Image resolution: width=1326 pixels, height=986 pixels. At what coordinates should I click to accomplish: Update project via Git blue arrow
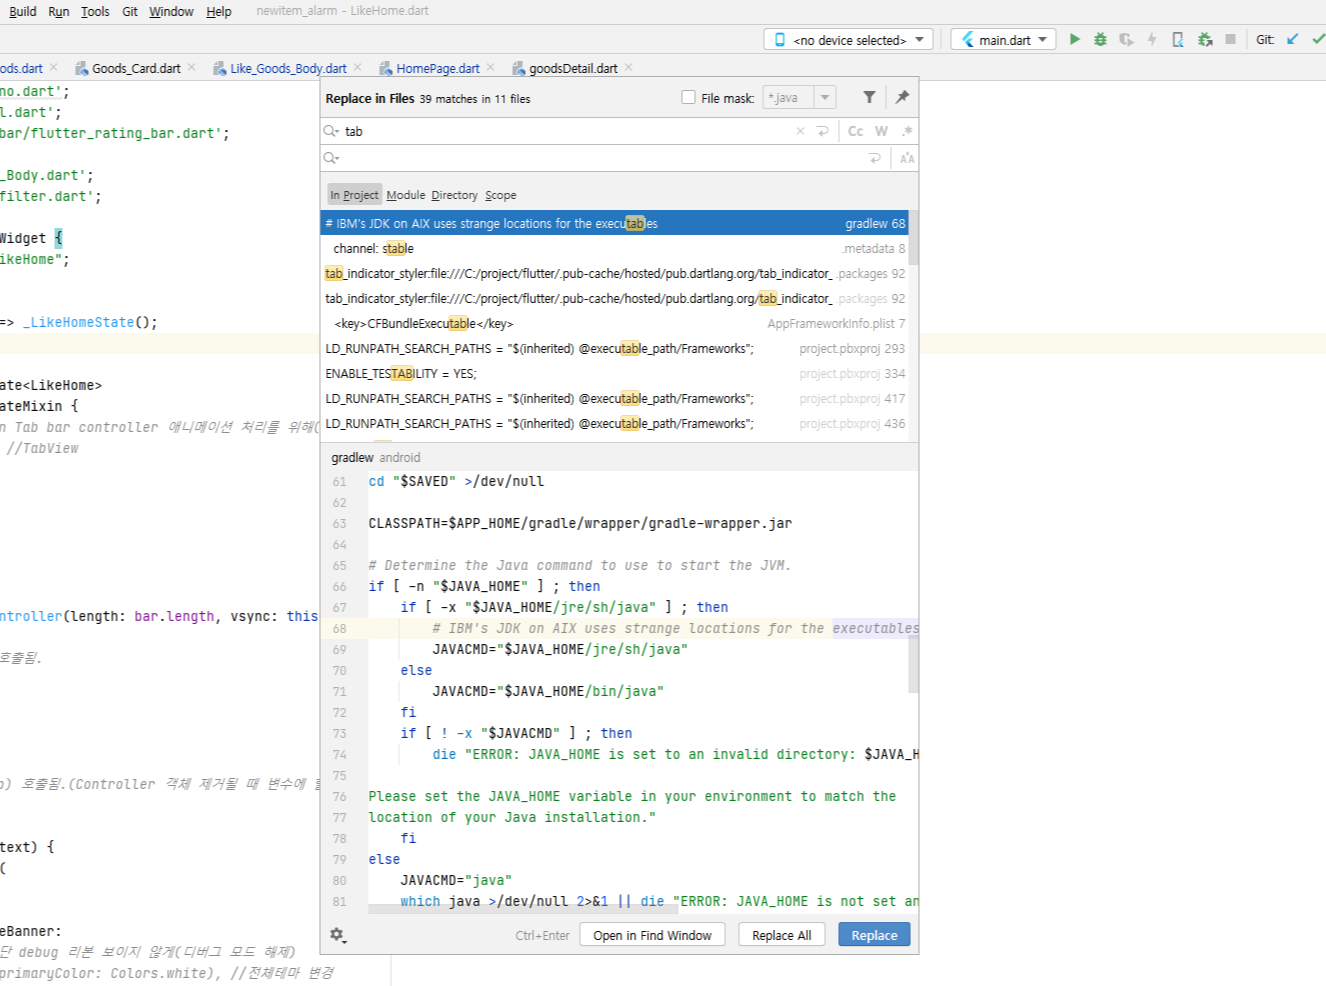(x=1293, y=39)
